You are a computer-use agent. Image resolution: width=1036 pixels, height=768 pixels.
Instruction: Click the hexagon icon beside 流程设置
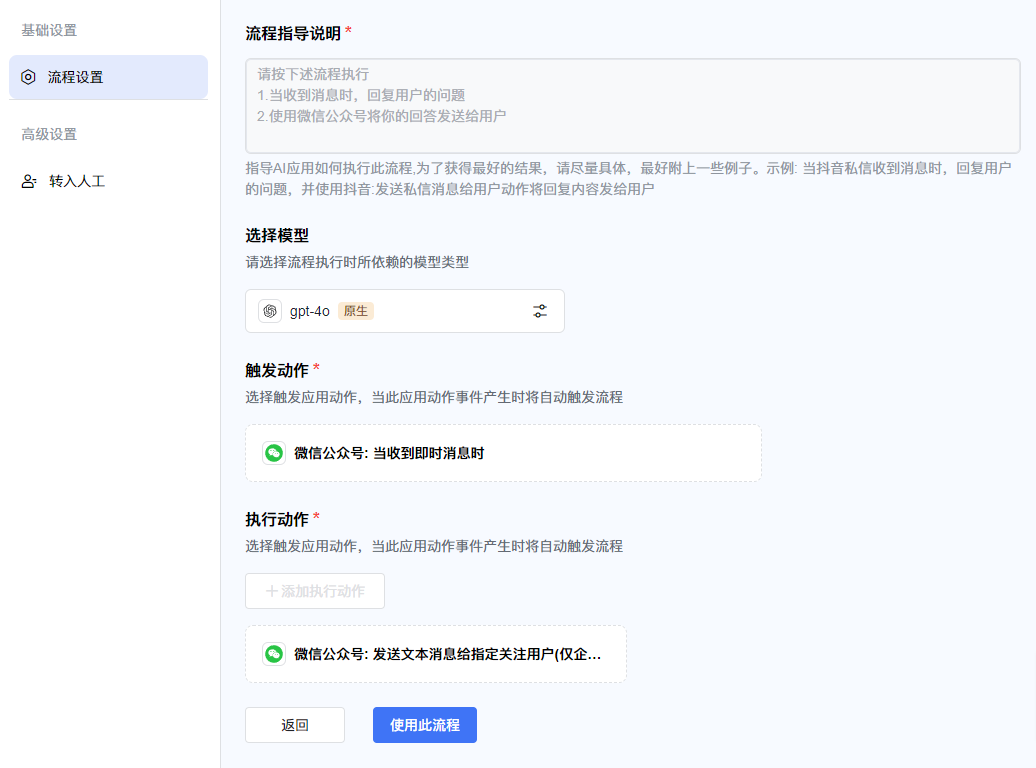28,77
